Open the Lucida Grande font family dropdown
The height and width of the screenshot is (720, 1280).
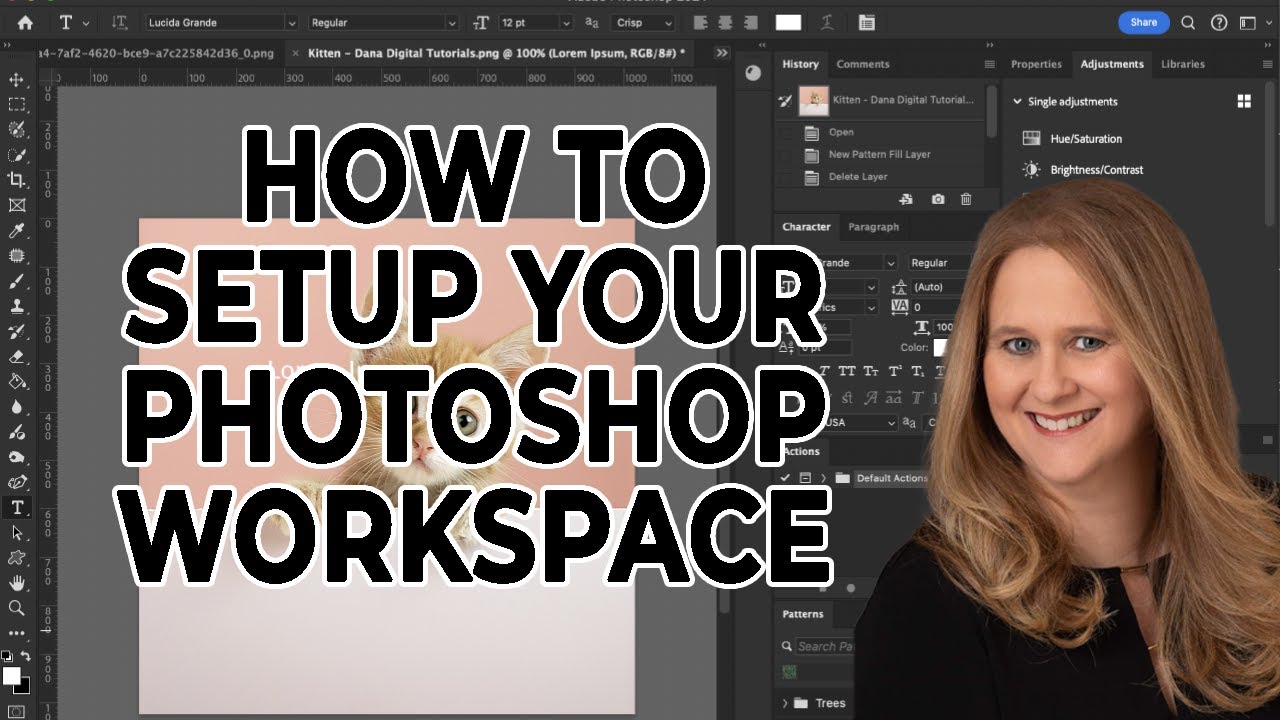[292, 22]
